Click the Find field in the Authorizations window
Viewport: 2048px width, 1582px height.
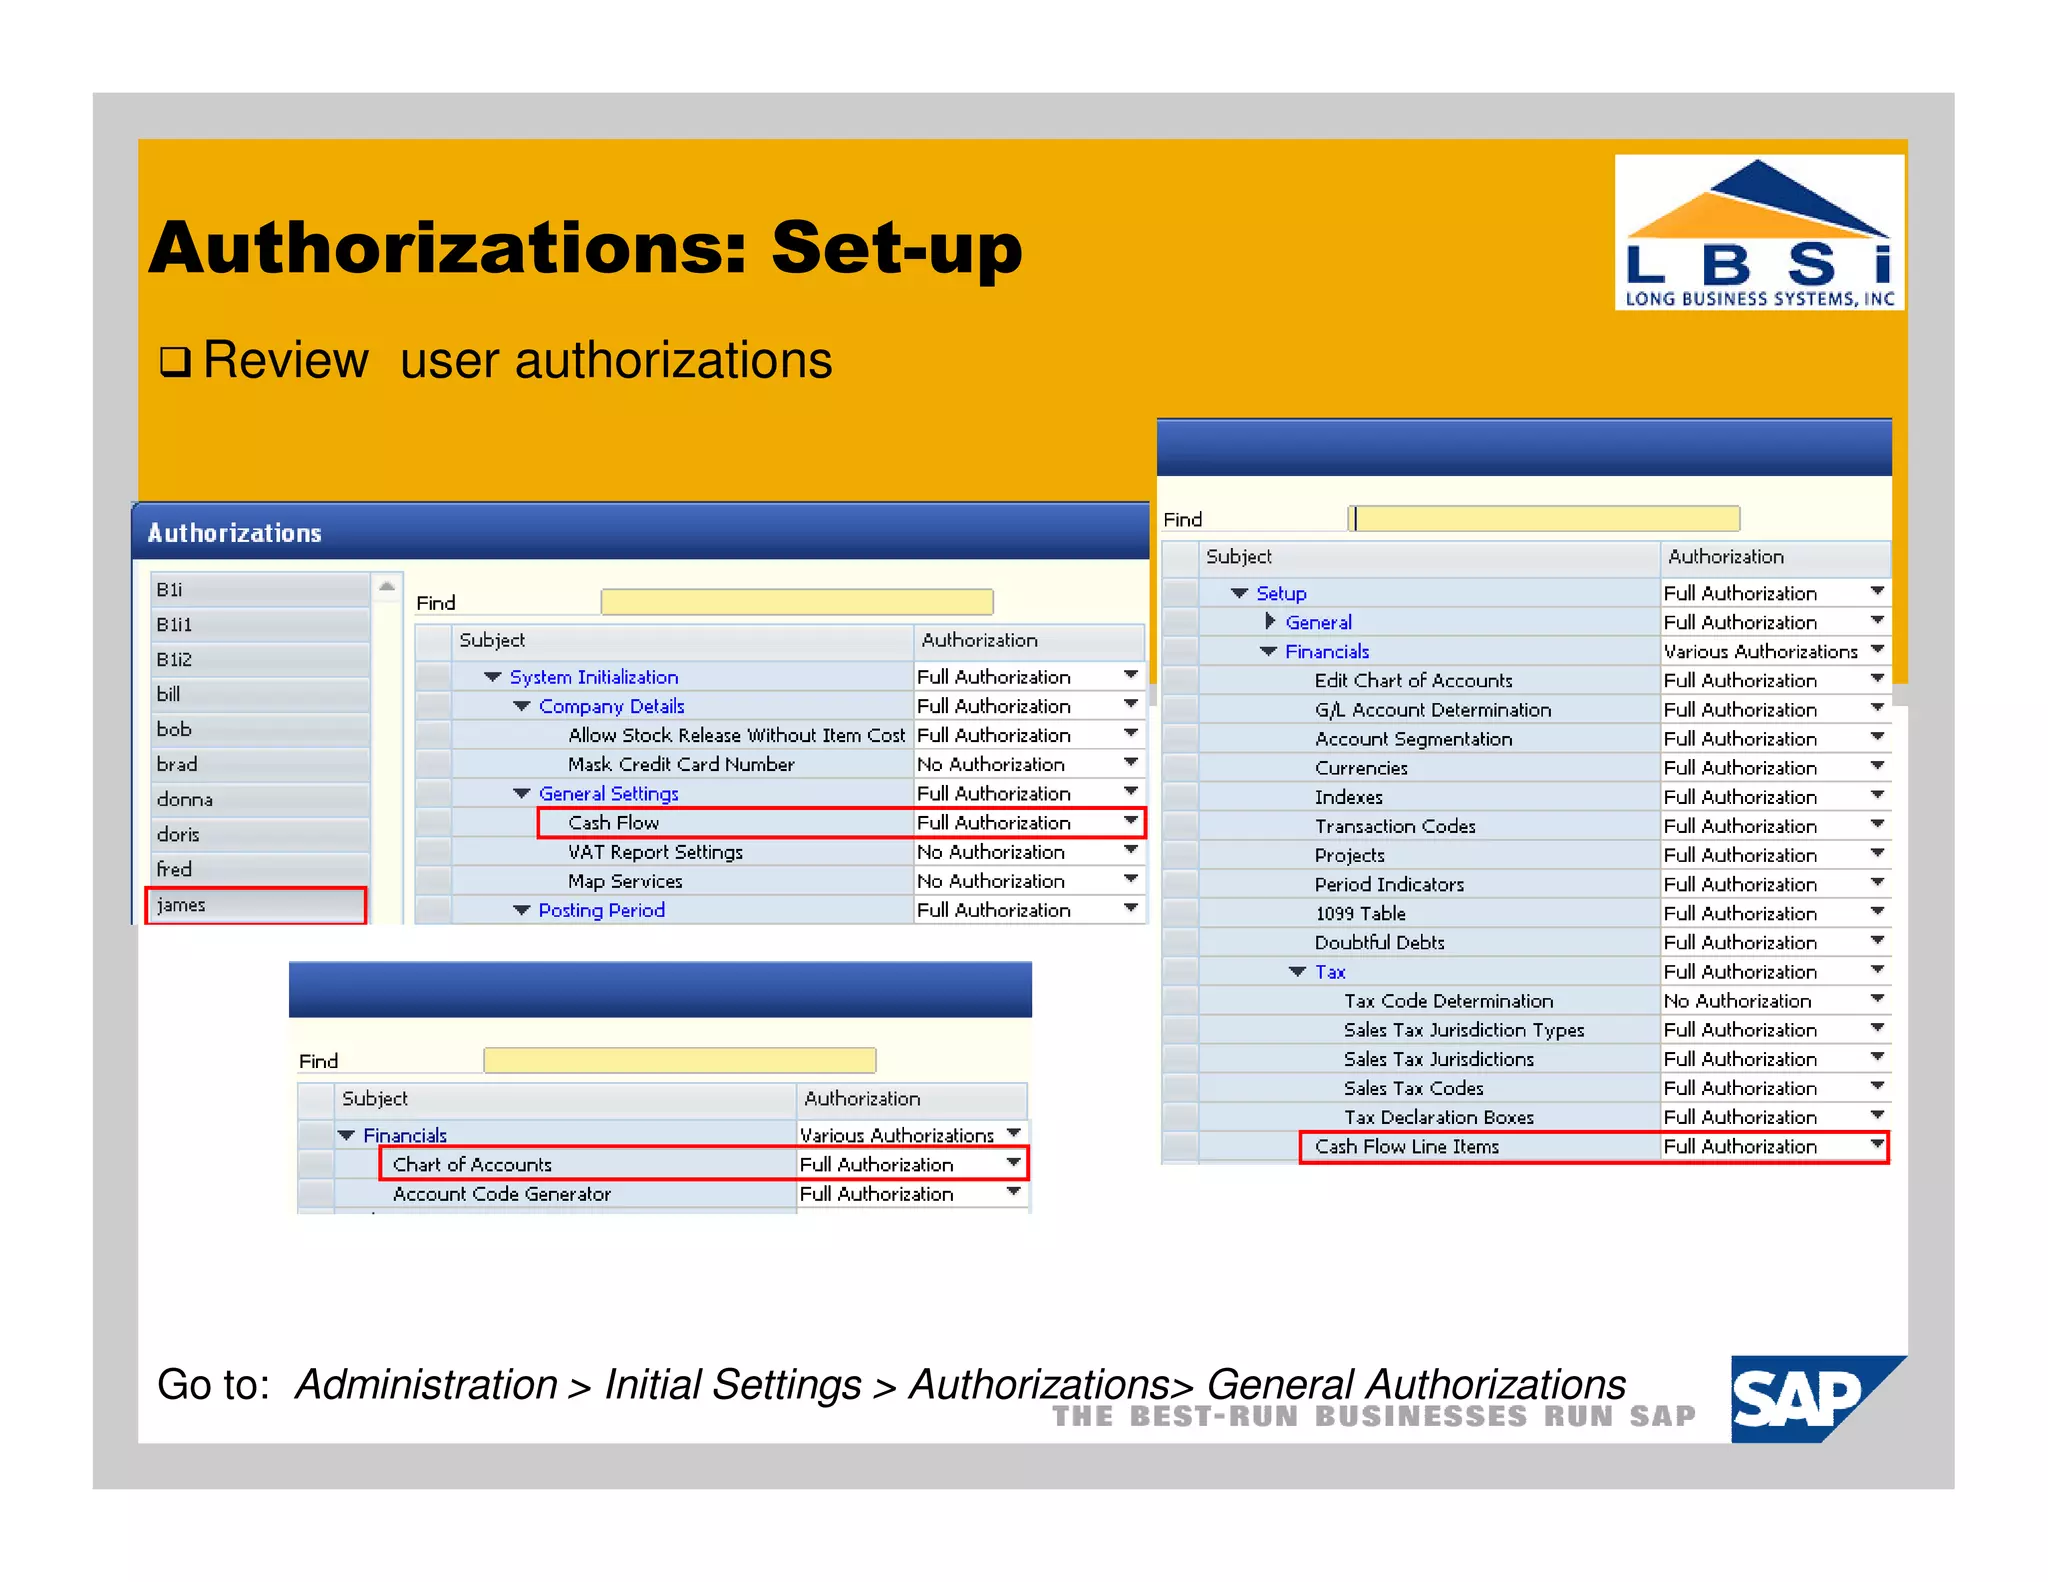pyautogui.click(x=797, y=602)
